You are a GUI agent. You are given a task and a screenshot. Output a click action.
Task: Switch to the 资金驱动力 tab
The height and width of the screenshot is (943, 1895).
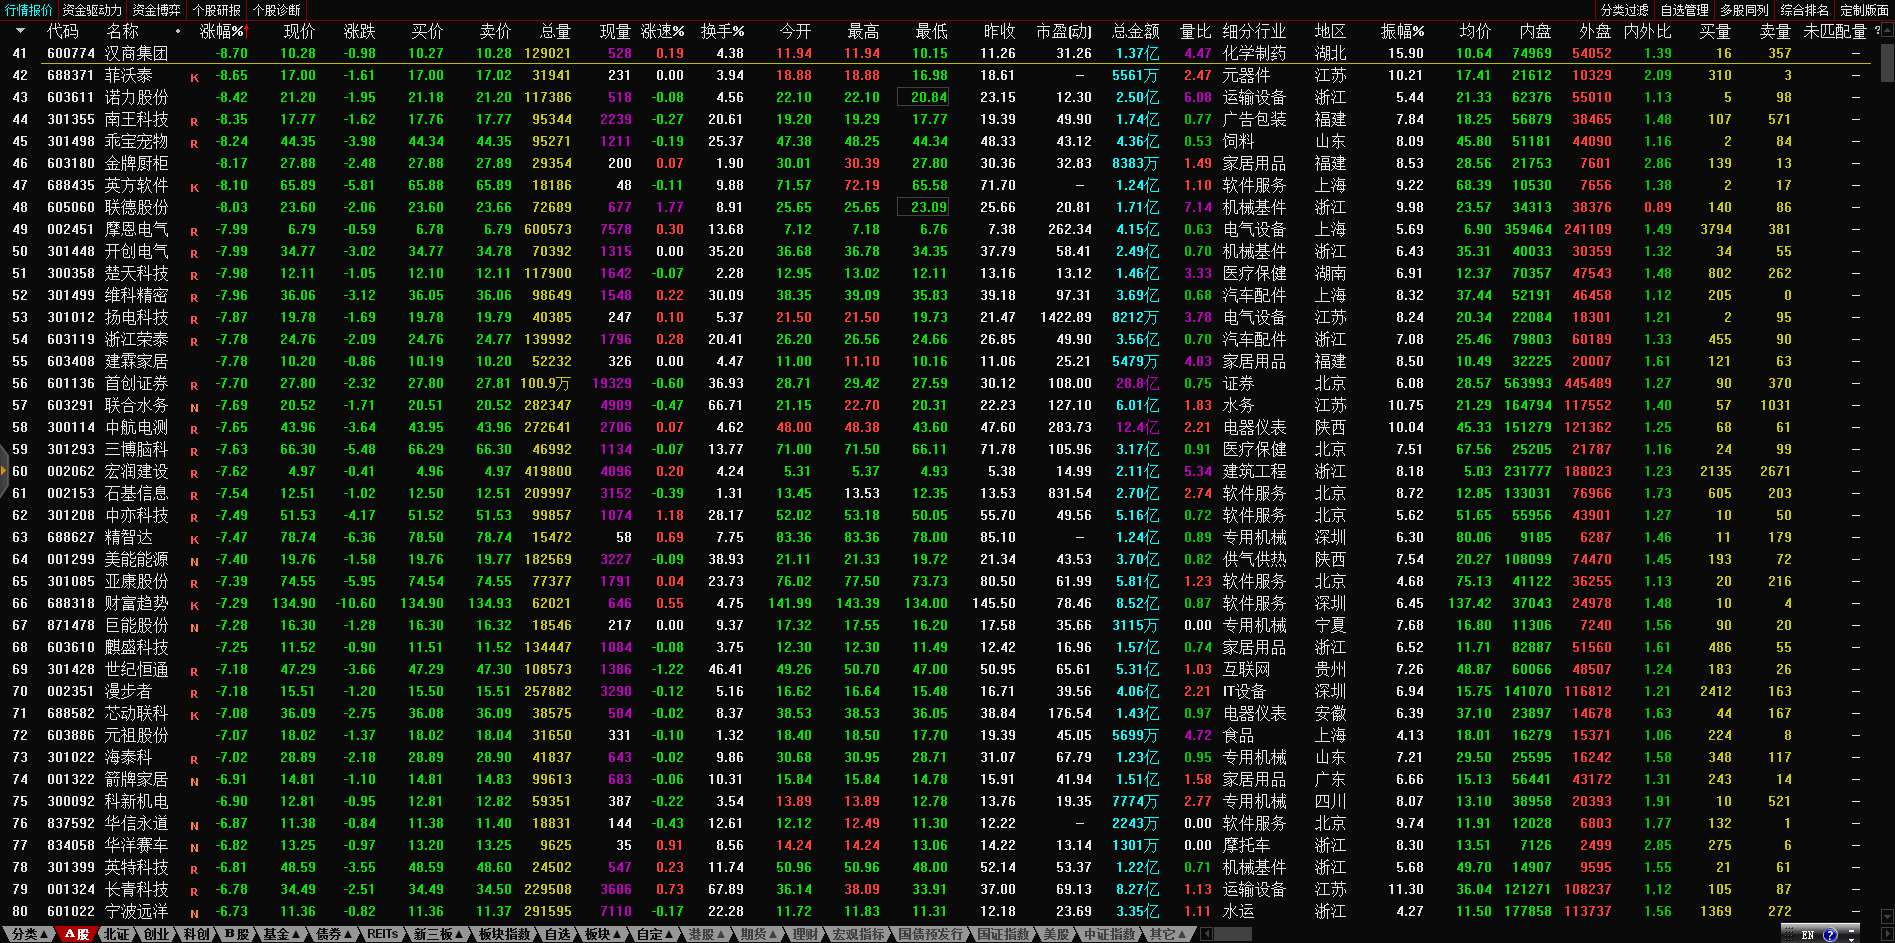pyautogui.click(x=92, y=10)
